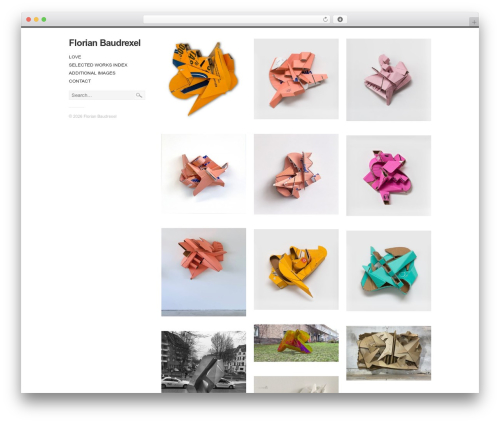Click the red close window button
This screenshot has height=423, width=500.
29,20
